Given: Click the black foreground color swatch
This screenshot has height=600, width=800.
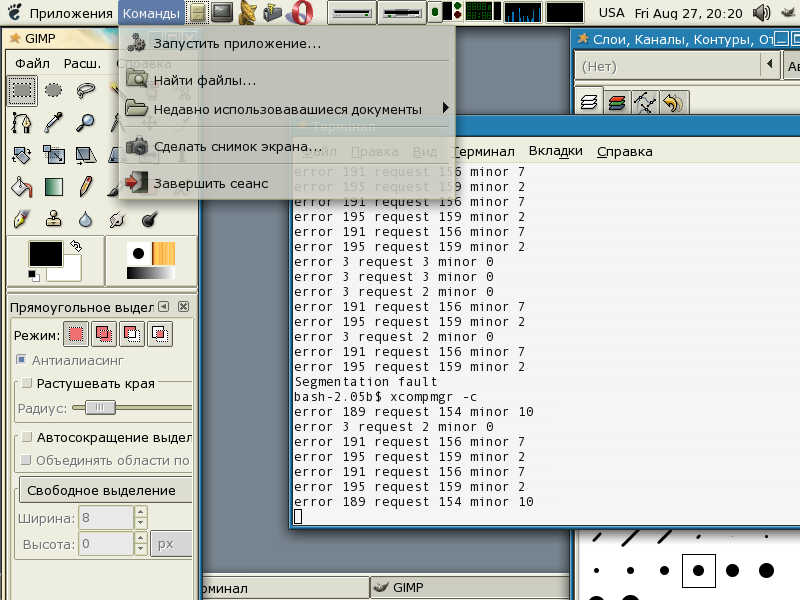Looking at the screenshot, I should (45, 254).
